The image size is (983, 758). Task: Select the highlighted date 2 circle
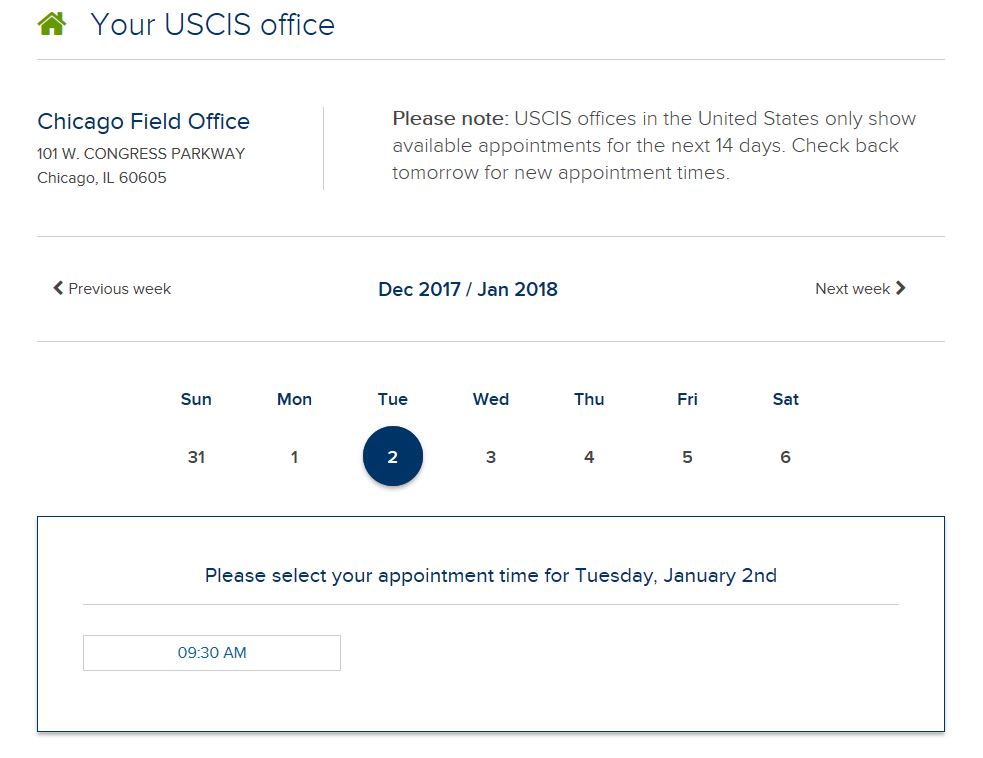click(x=393, y=456)
